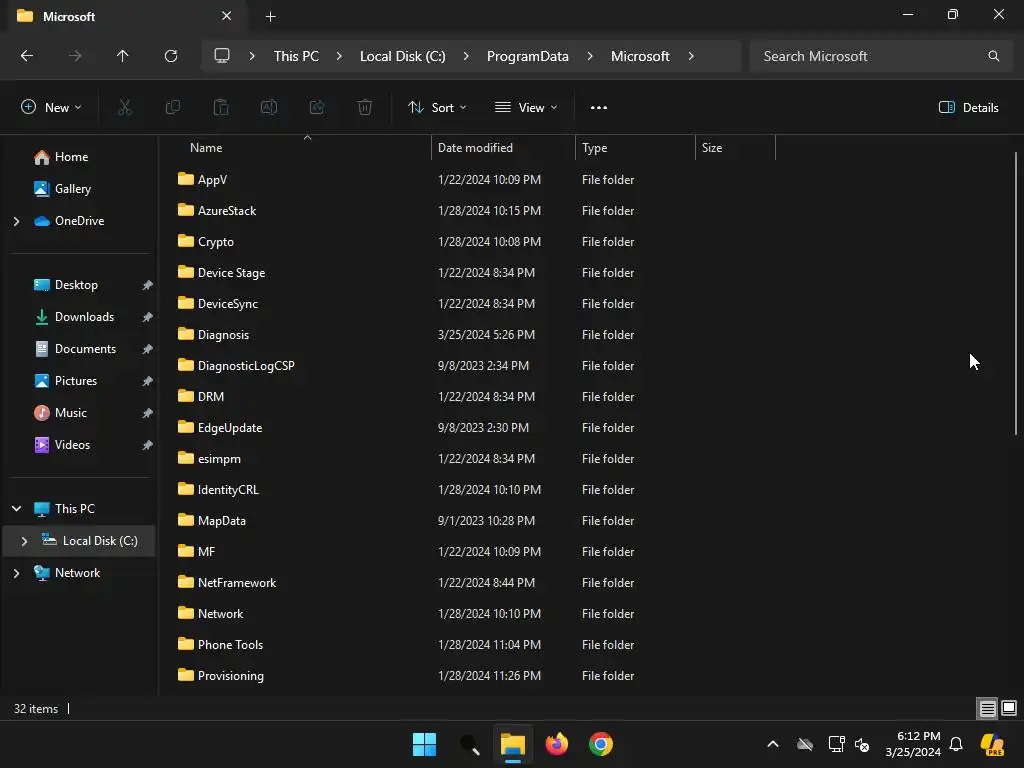The height and width of the screenshot is (768, 1024).
Task: Open the AppV folder icon
Action: pyautogui.click(x=186, y=179)
